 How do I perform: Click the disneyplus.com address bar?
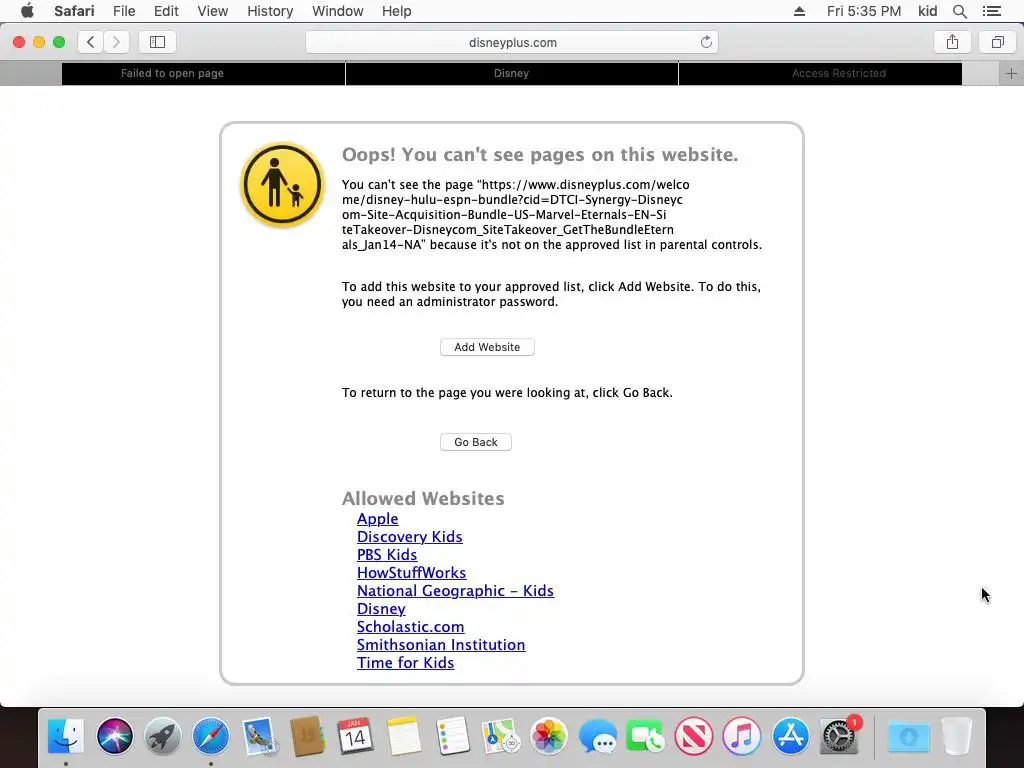512,42
